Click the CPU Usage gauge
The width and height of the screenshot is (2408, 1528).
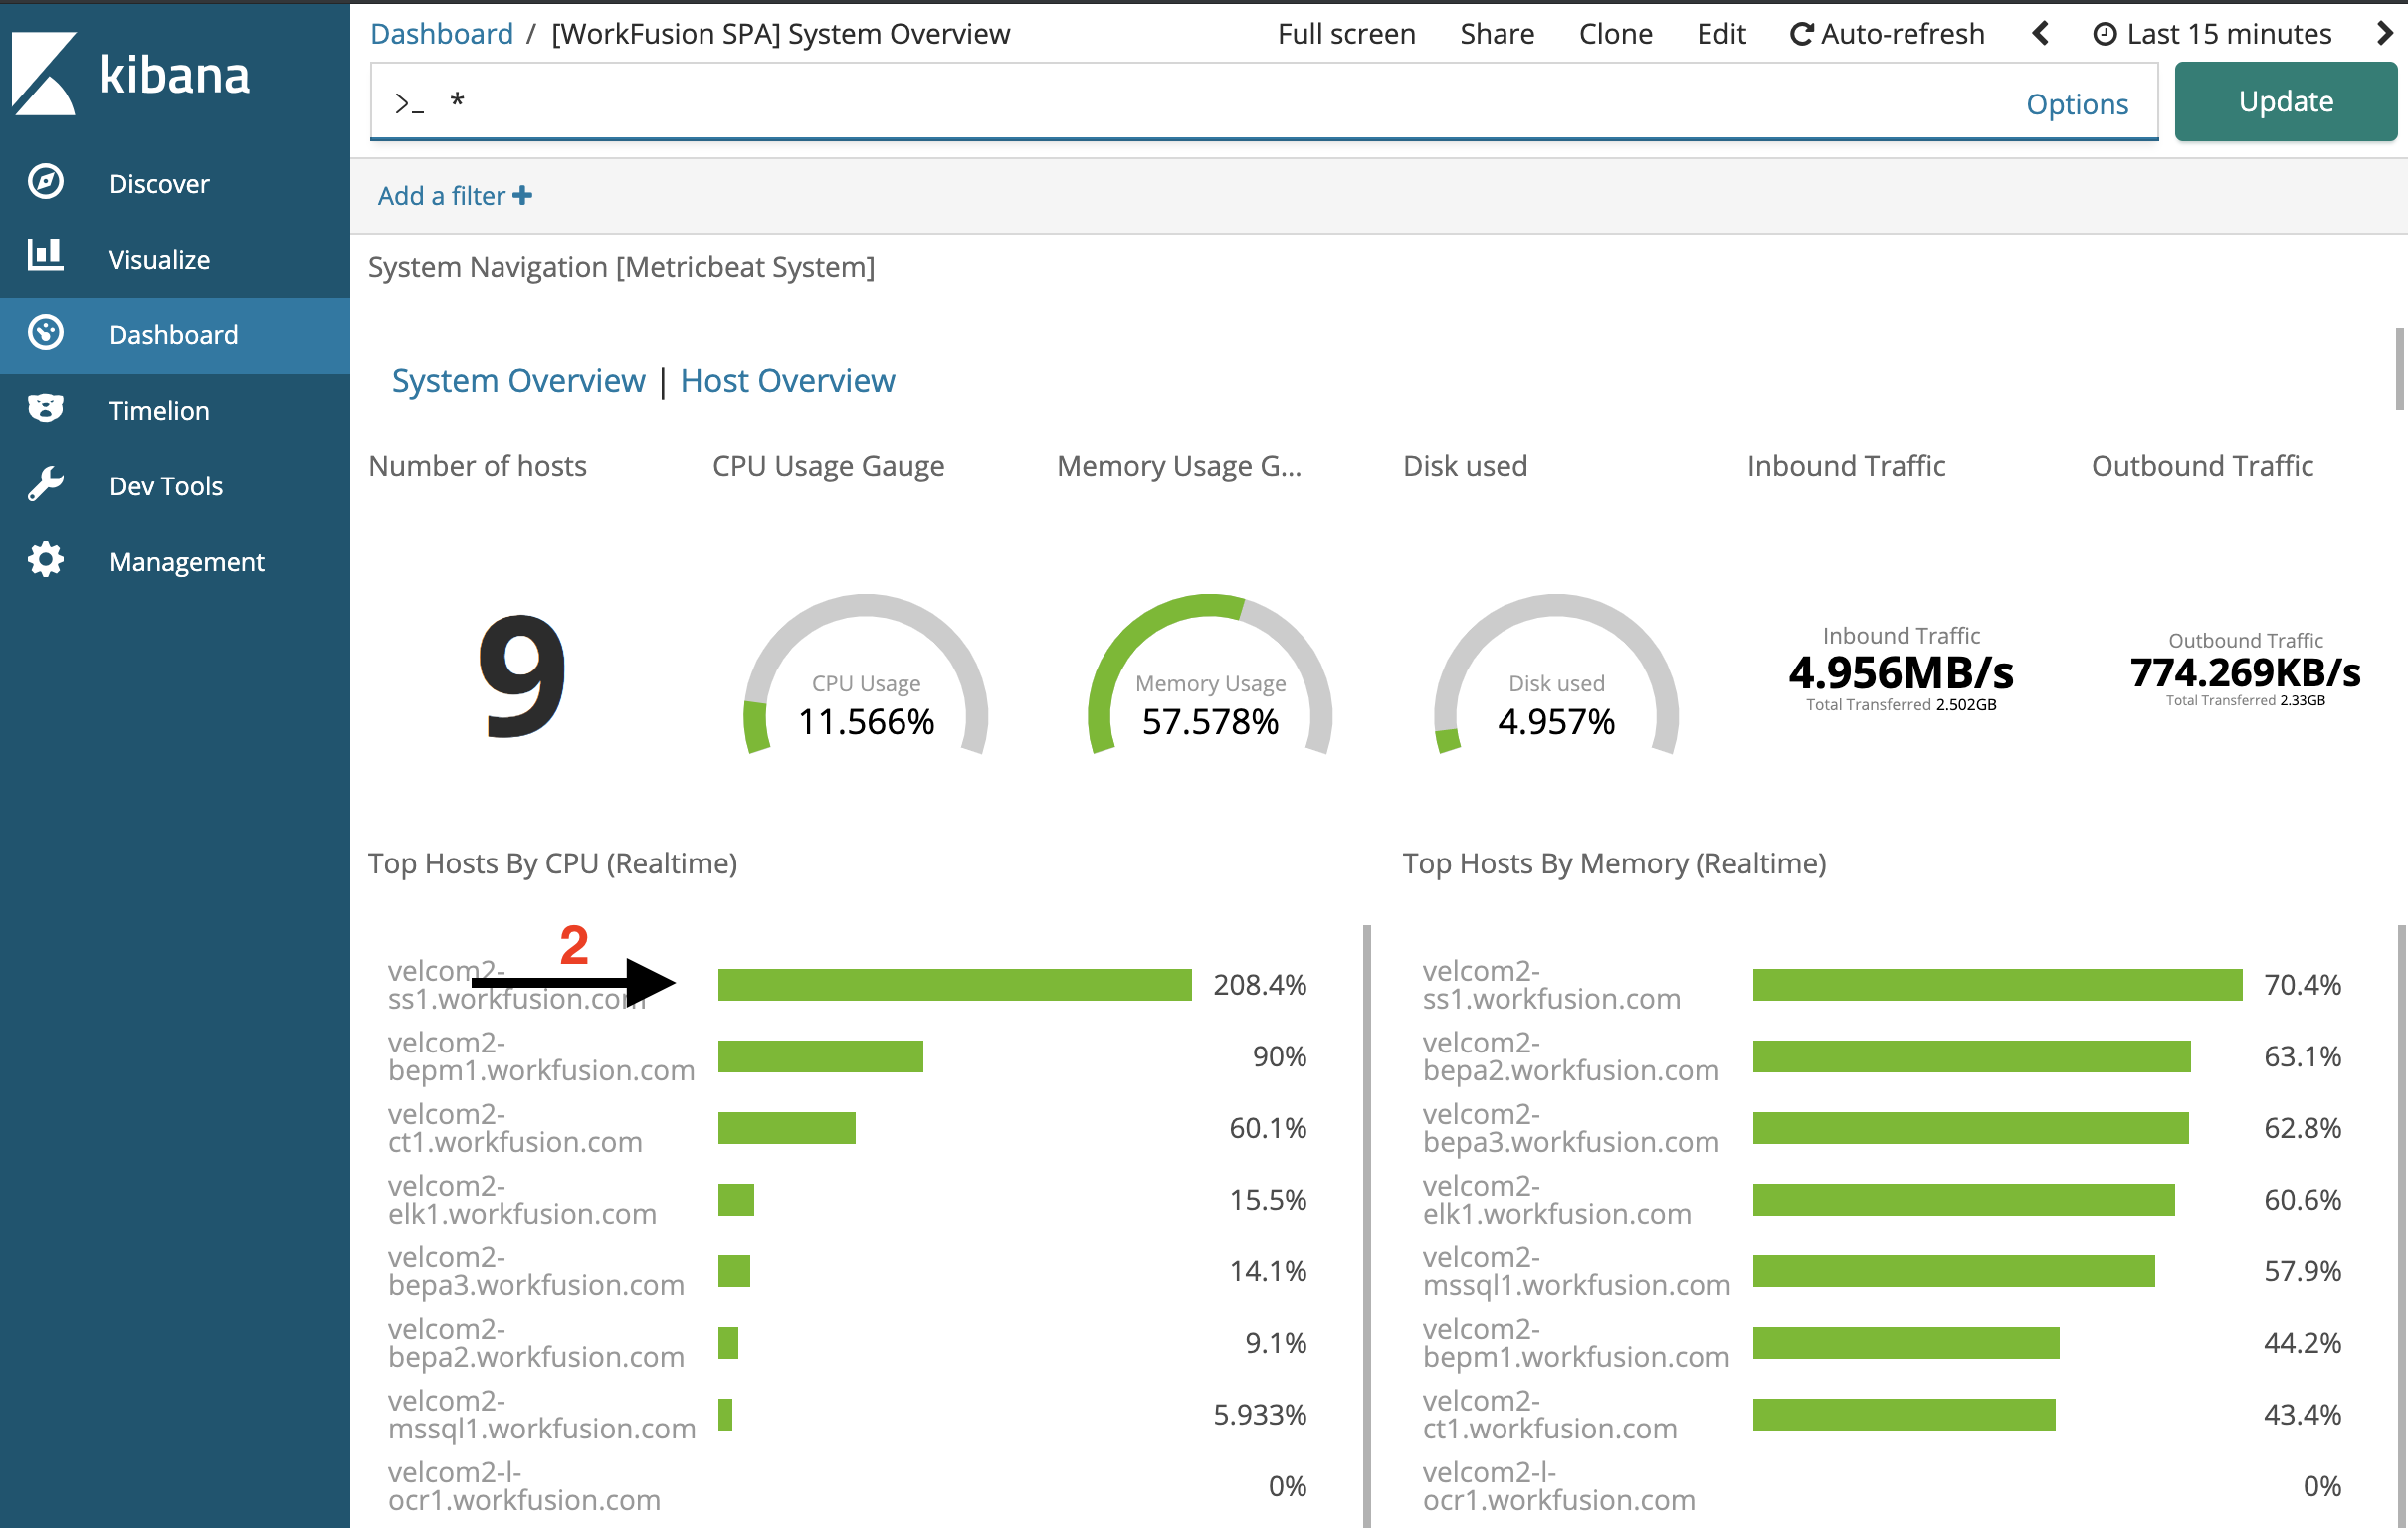coord(866,675)
